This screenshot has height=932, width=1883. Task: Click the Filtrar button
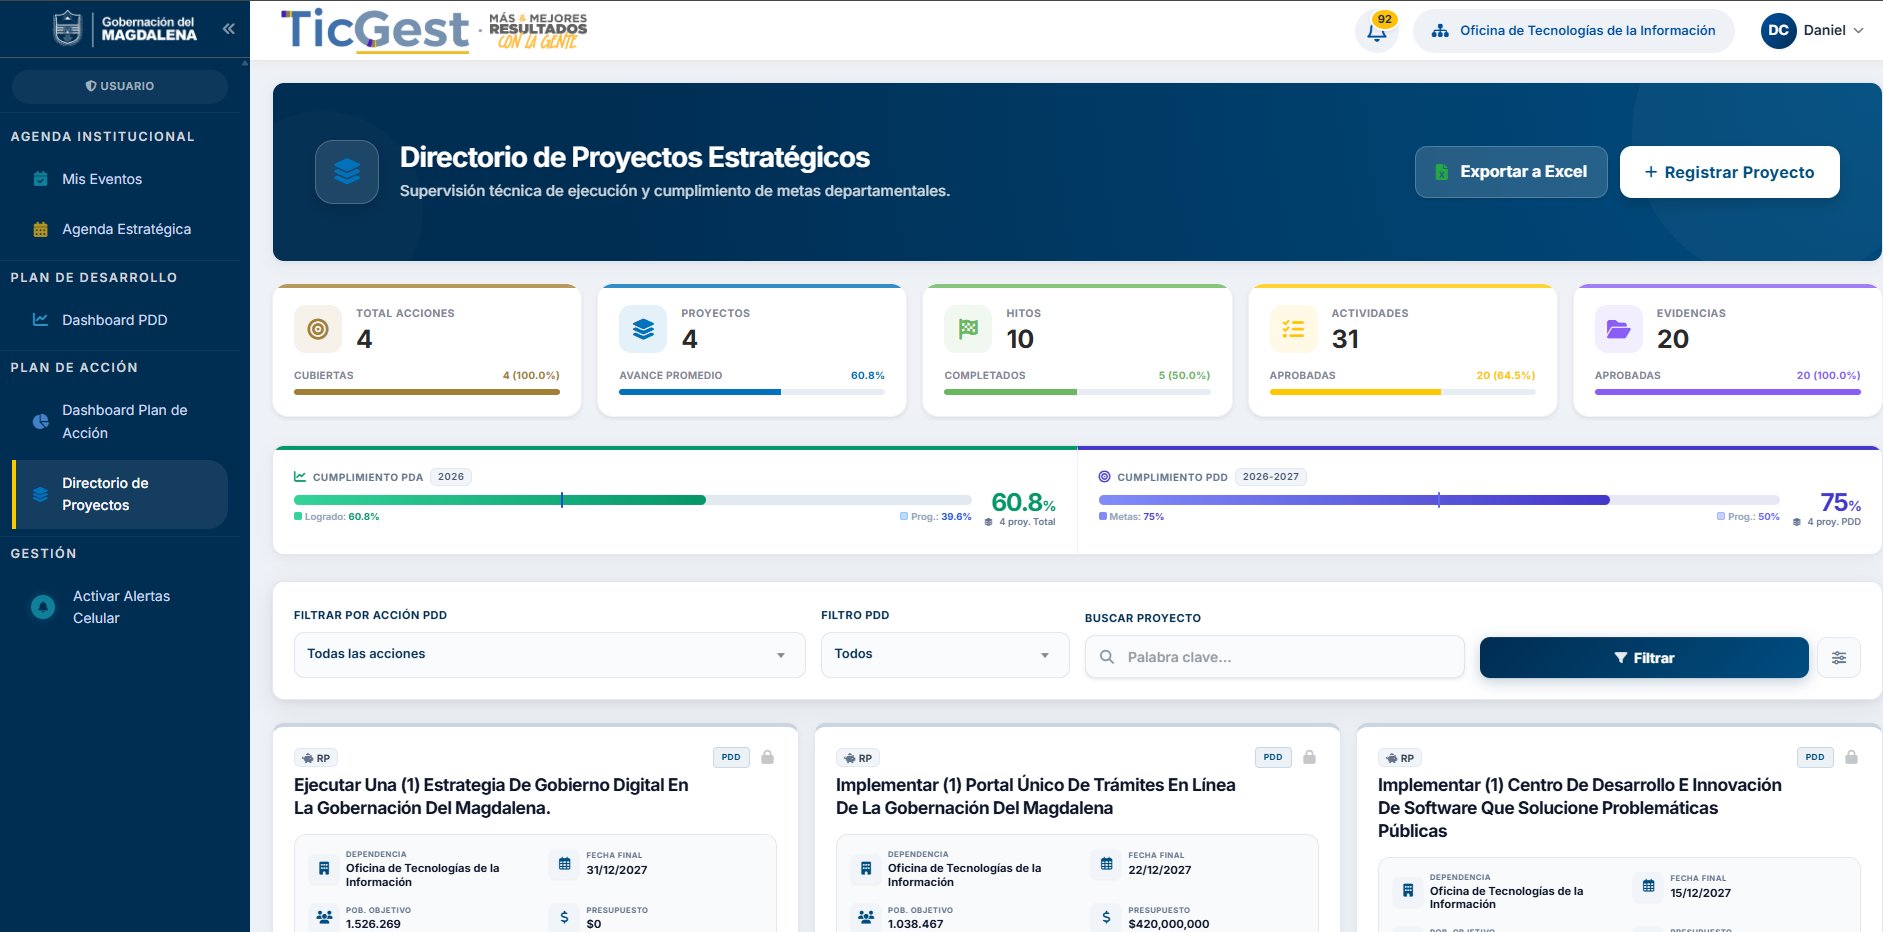1644,658
